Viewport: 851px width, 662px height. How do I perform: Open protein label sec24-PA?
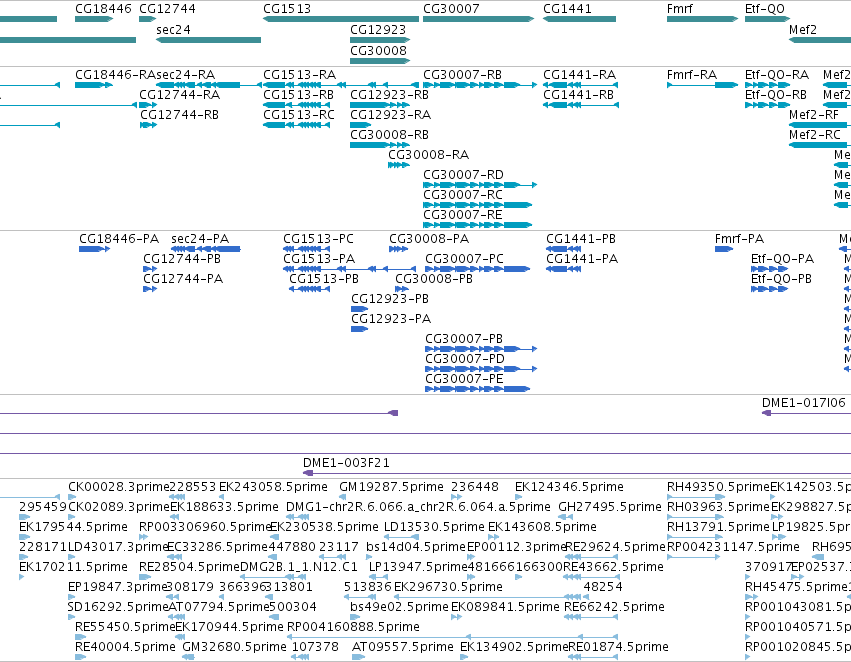[200, 239]
